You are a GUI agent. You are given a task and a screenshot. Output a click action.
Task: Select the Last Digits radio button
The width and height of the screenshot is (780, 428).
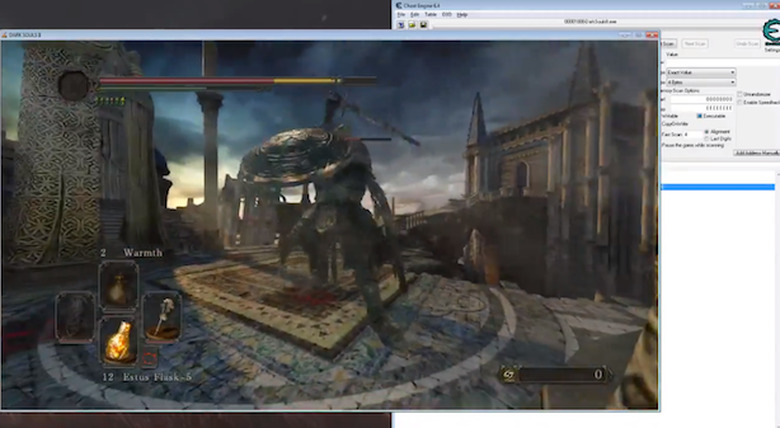(707, 138)
